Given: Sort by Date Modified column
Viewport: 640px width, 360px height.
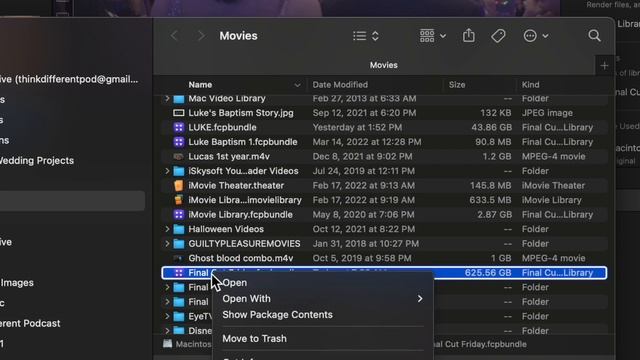Looking at the screenshot, I should 340,85.
